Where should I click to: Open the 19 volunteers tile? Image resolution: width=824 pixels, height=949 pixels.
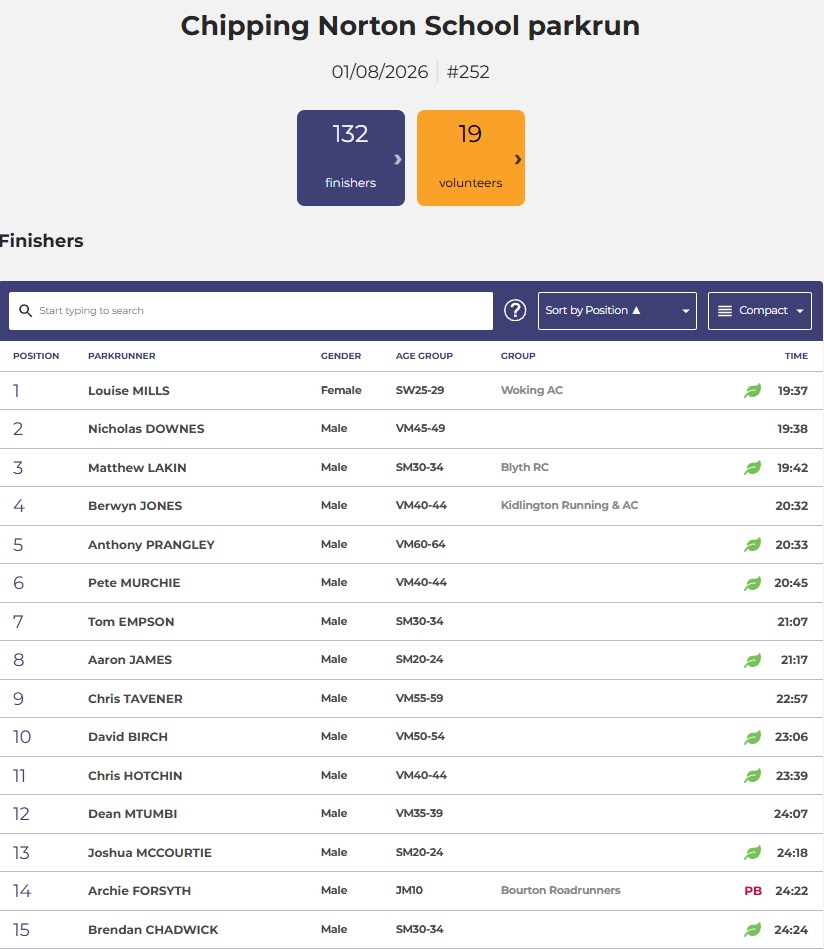coord(470,158)
